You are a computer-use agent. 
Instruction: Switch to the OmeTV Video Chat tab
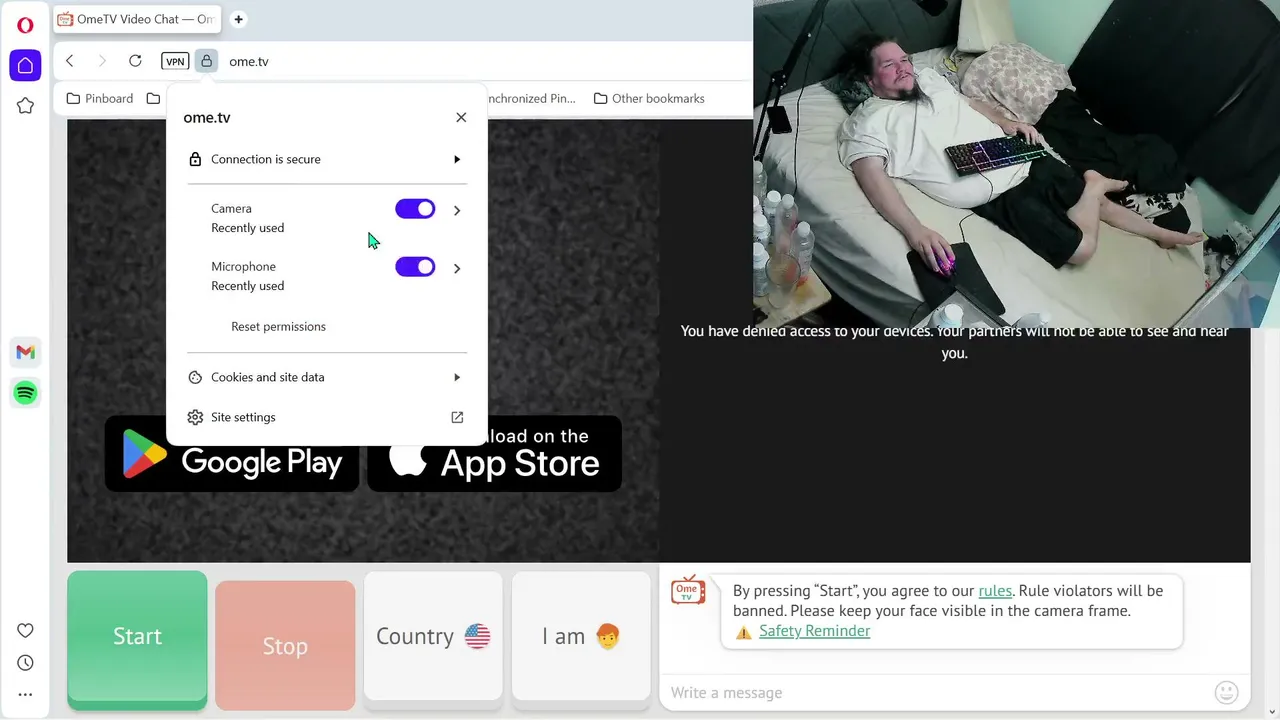(138, 19)
